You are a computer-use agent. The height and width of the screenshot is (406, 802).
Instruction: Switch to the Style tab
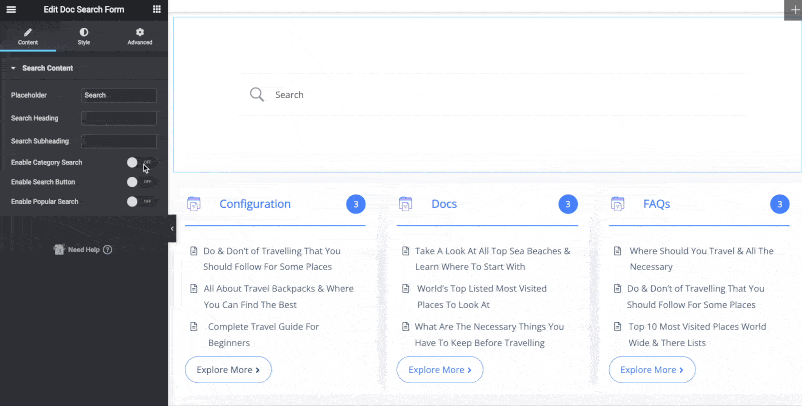tap(84, 37)
